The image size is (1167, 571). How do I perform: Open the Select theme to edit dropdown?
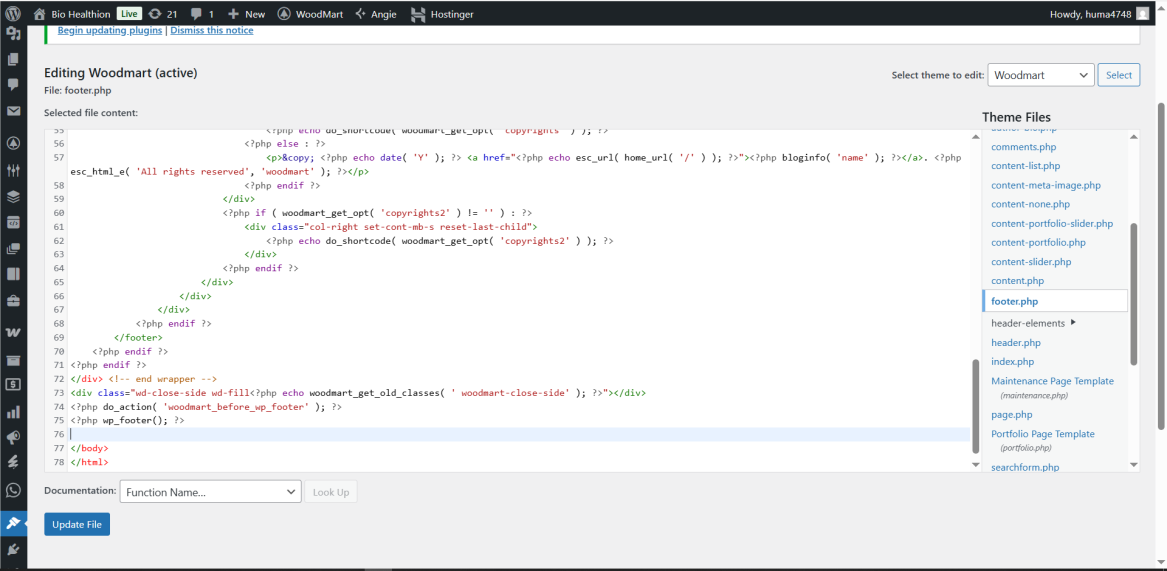[x=1040, y=75]
